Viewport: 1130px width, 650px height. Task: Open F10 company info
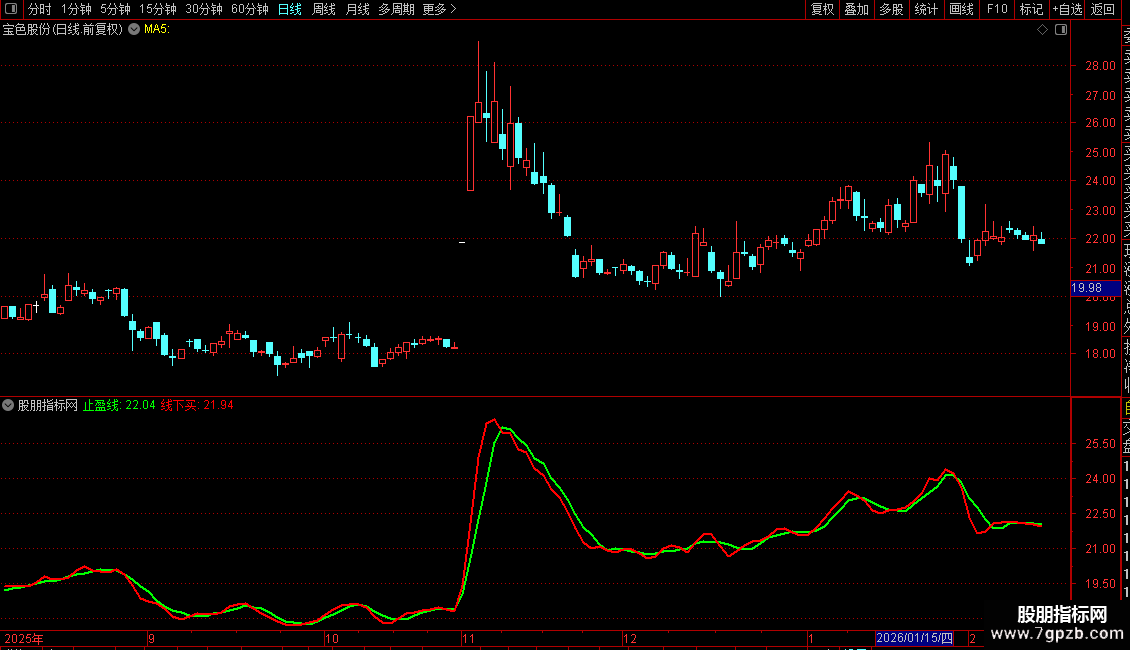(997, 9)
